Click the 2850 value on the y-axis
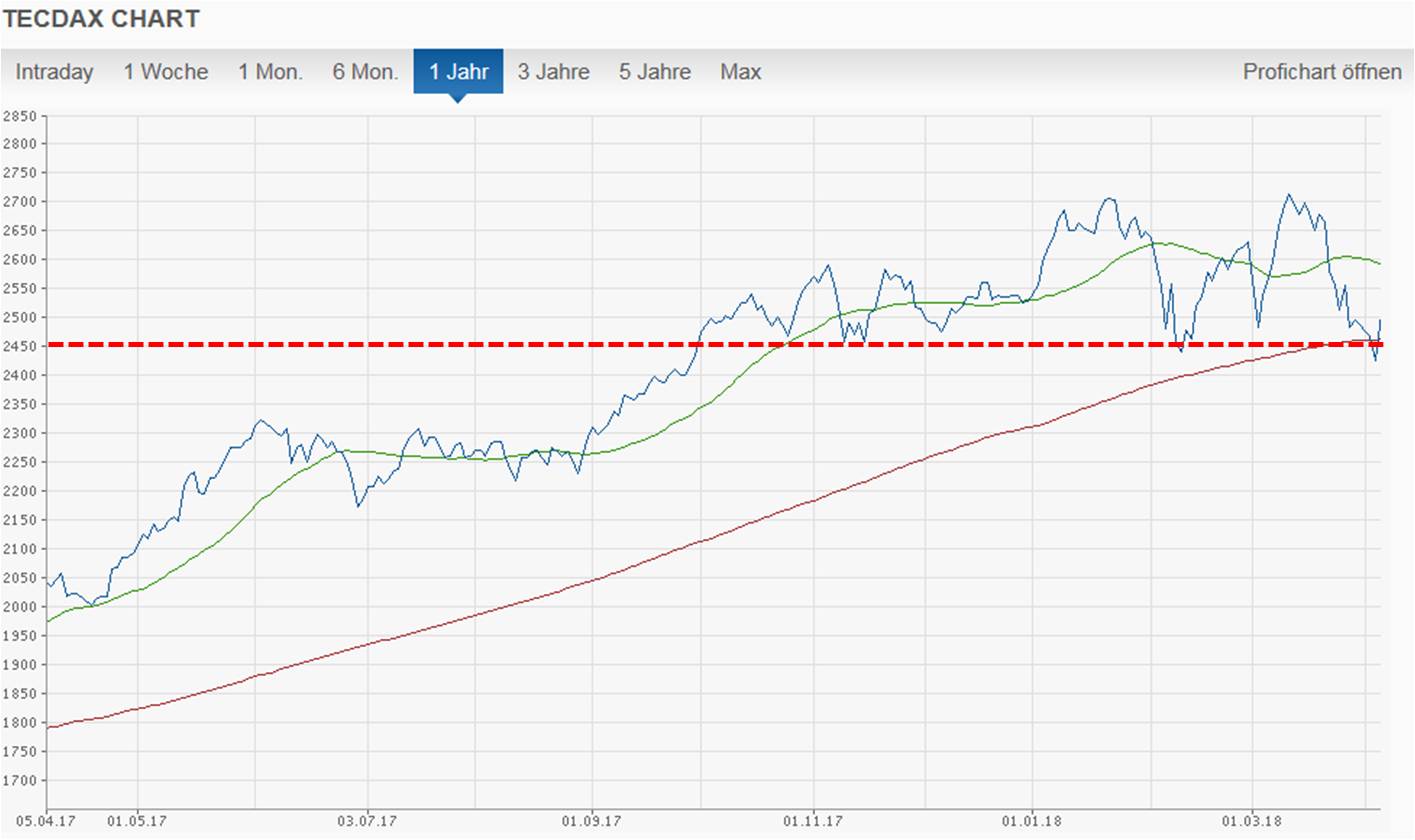 (x=20, y=116)
